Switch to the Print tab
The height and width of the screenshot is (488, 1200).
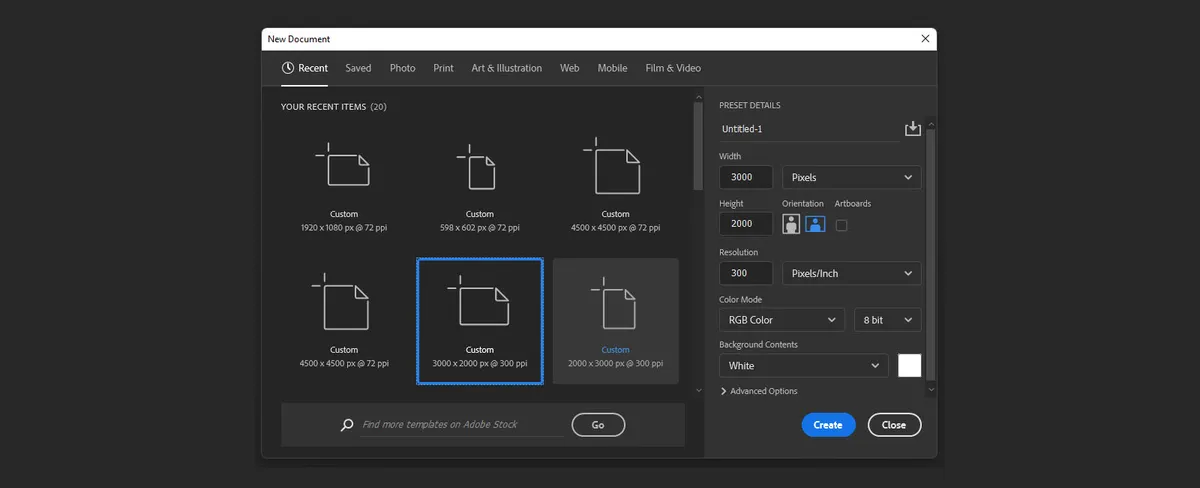(443, 68)
